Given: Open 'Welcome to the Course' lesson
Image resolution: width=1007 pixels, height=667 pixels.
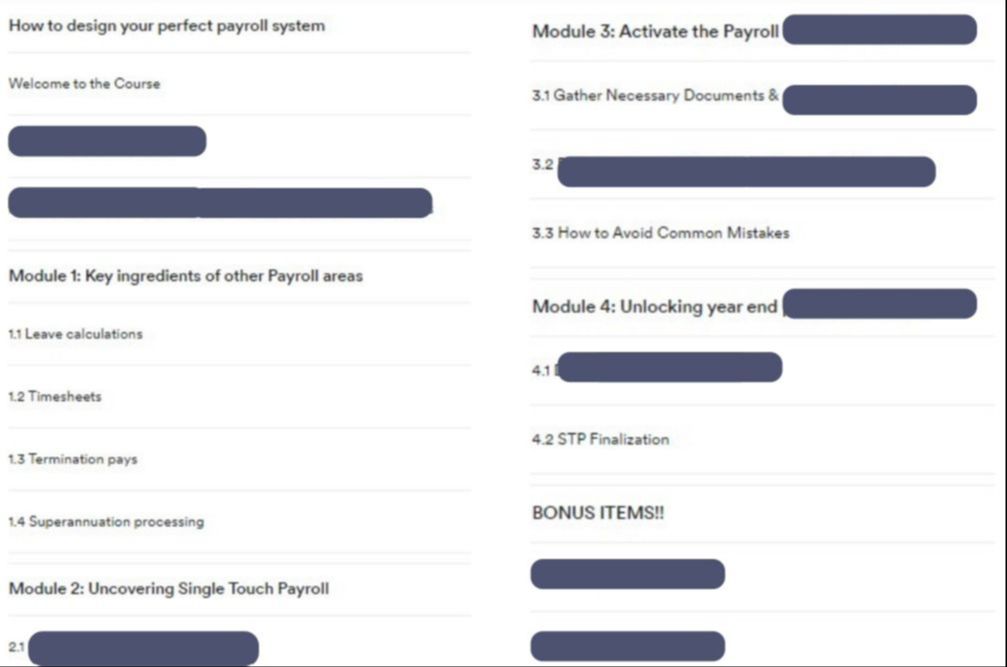Looking at the screenshot, I should coord(84,83).
